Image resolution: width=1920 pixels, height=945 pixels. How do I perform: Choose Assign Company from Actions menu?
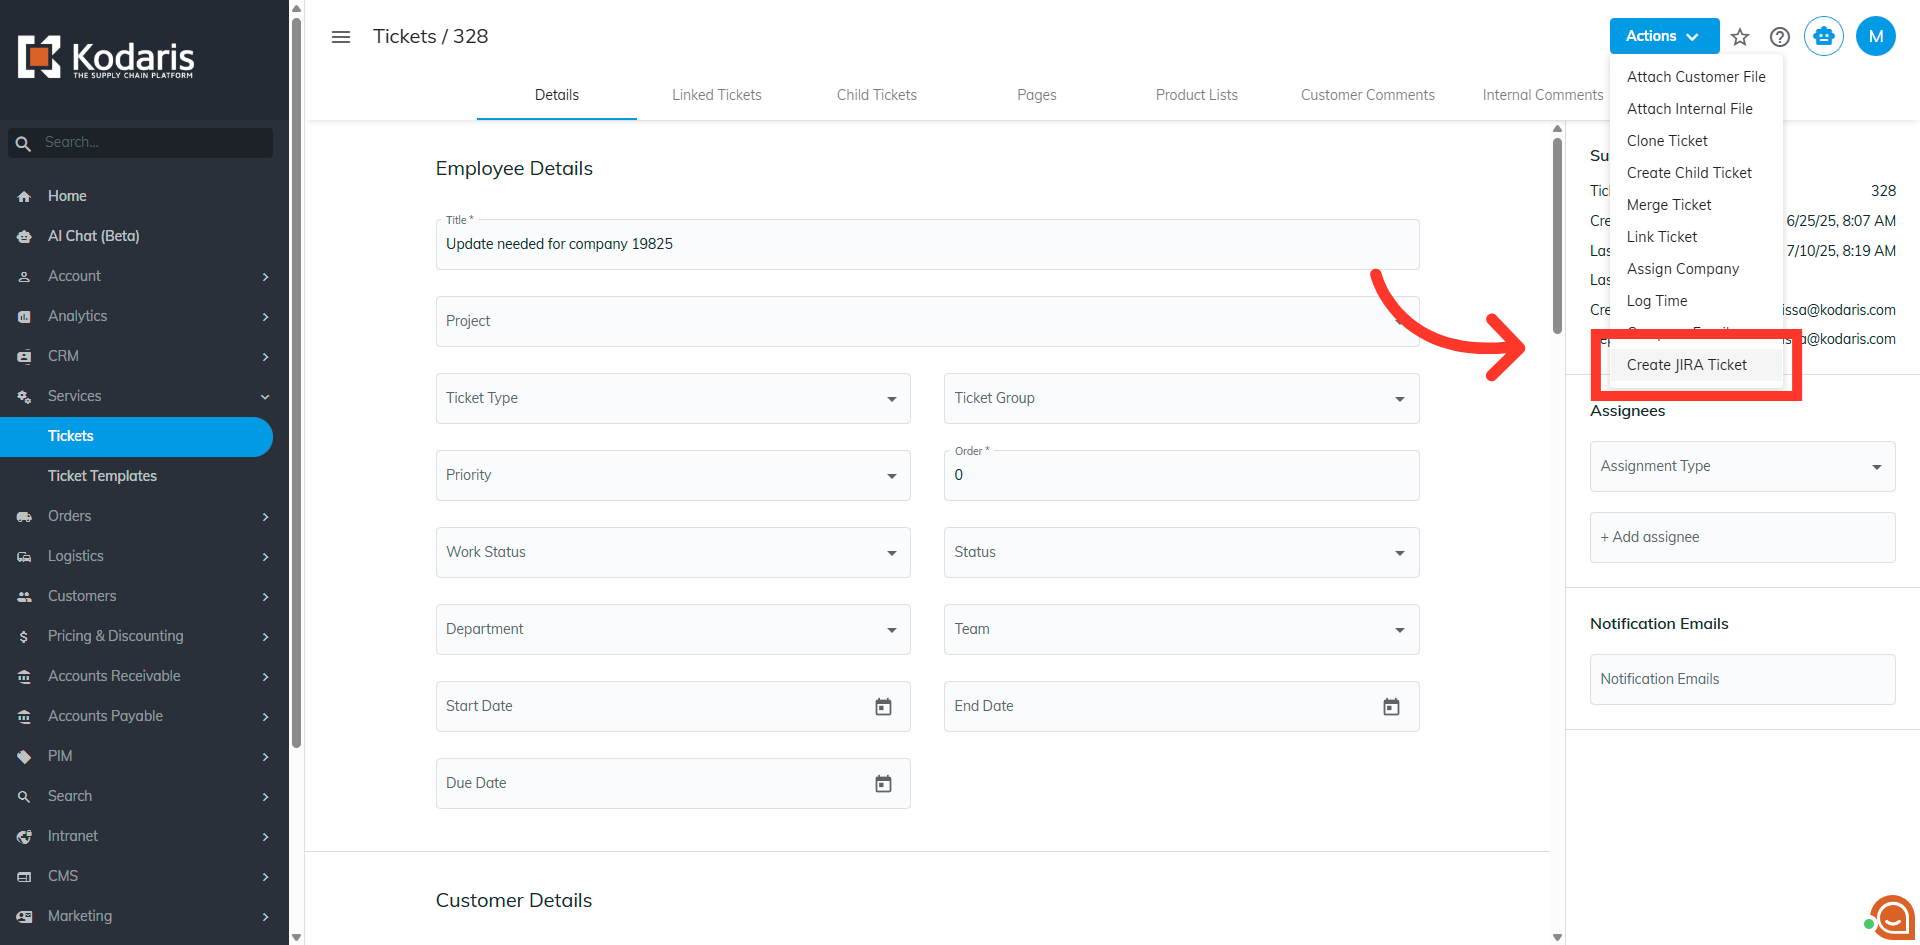[1696, 269]
